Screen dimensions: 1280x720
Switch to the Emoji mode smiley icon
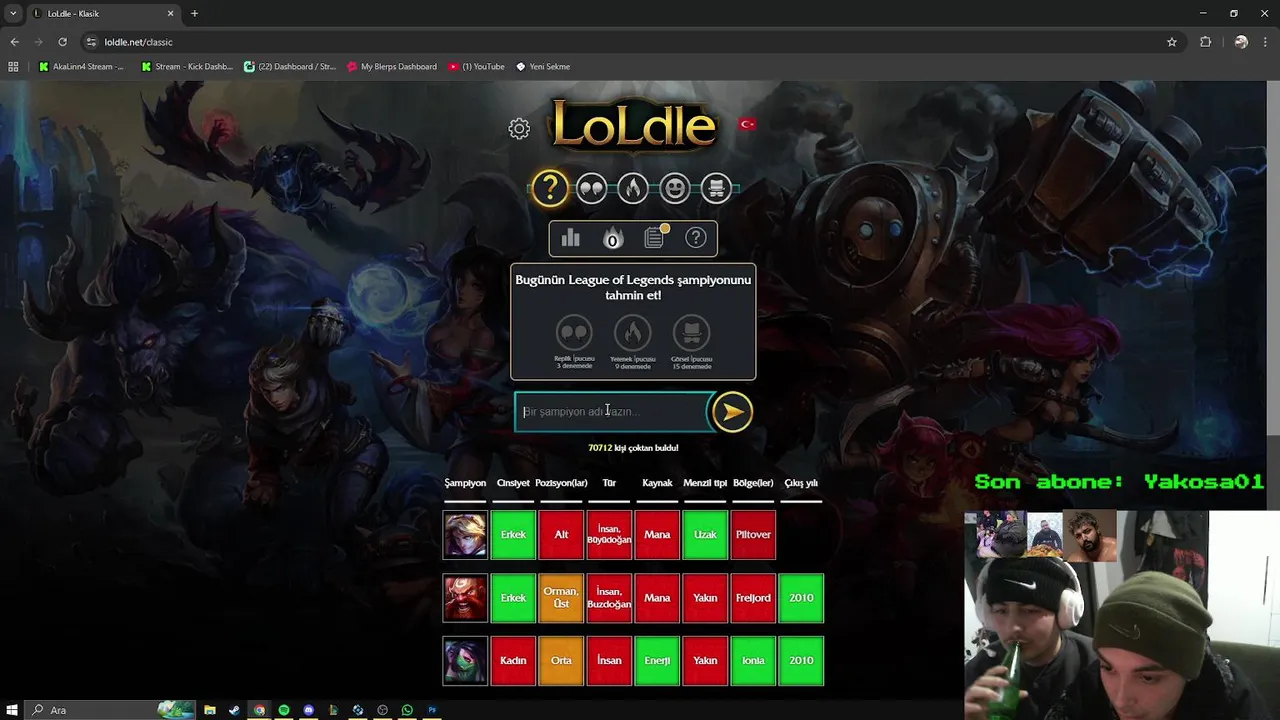675,187
